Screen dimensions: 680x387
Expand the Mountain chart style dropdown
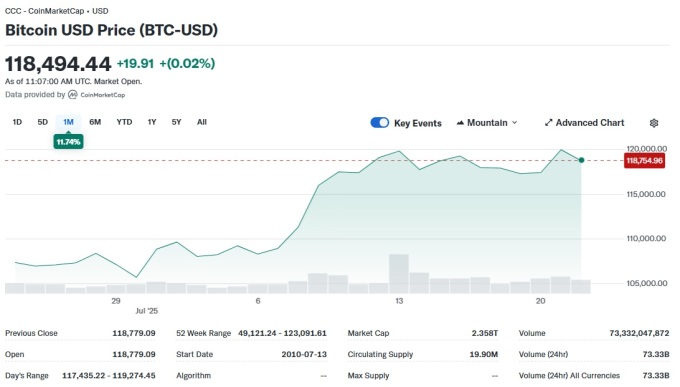tap(487, 123)
